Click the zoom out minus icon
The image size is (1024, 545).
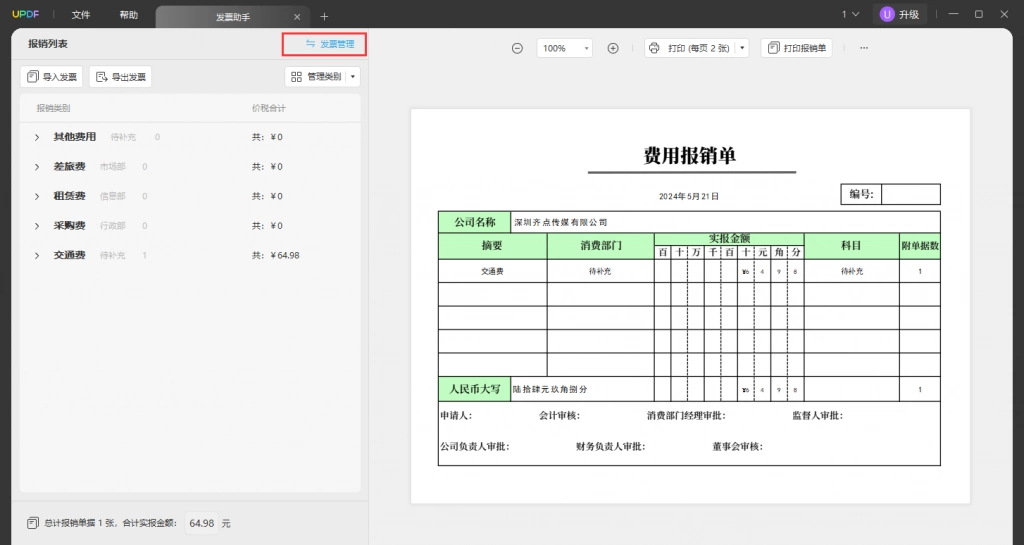[517, 48]
